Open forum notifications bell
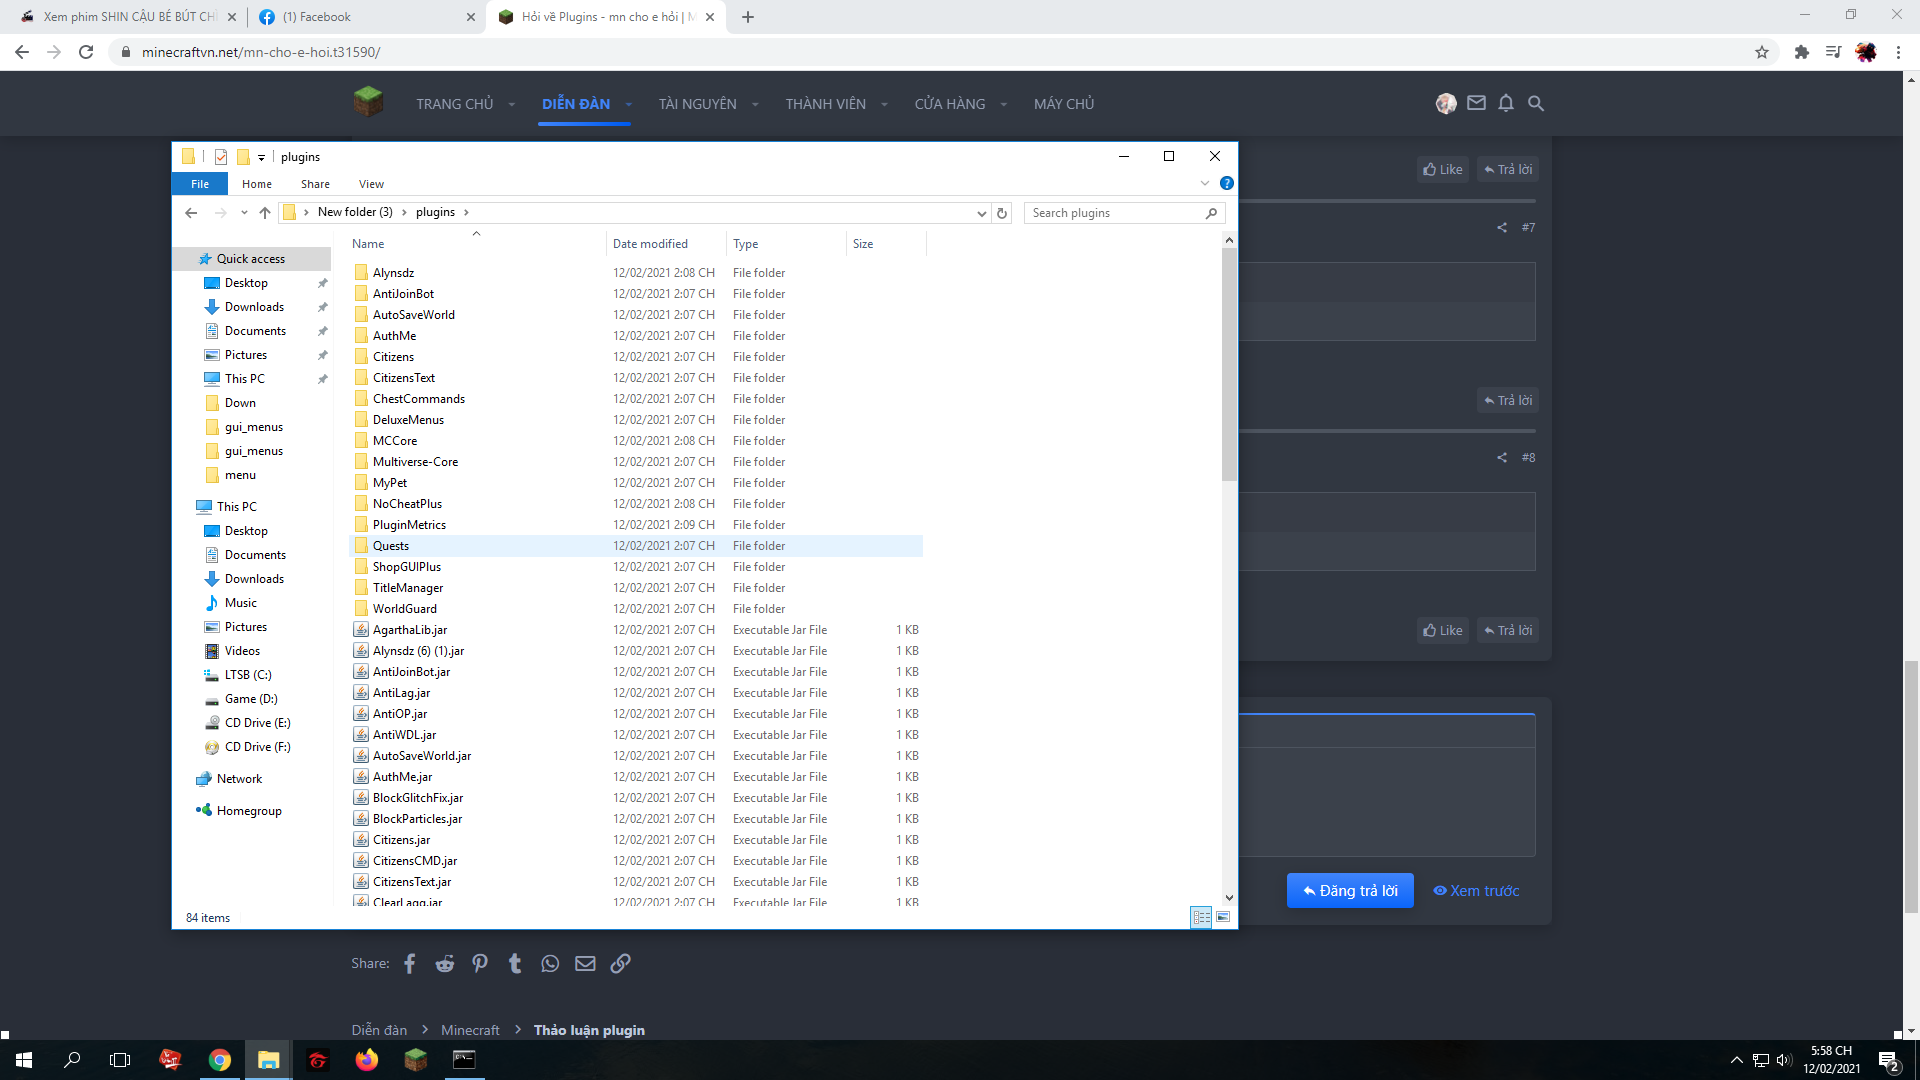Viewport: 1920px width, 1080px height. (x=1506, y=103)
